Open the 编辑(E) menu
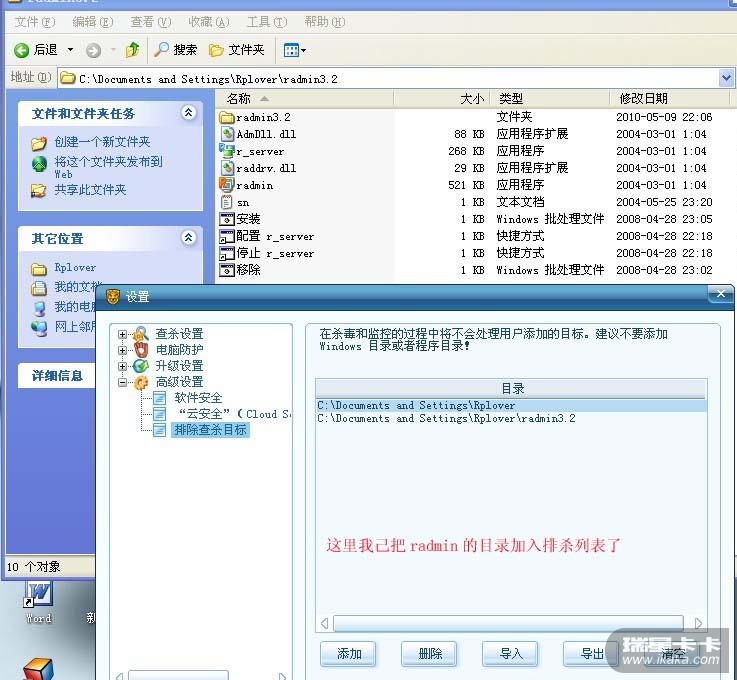The width and height of the screenshot is (737, 680). point(93,22)
